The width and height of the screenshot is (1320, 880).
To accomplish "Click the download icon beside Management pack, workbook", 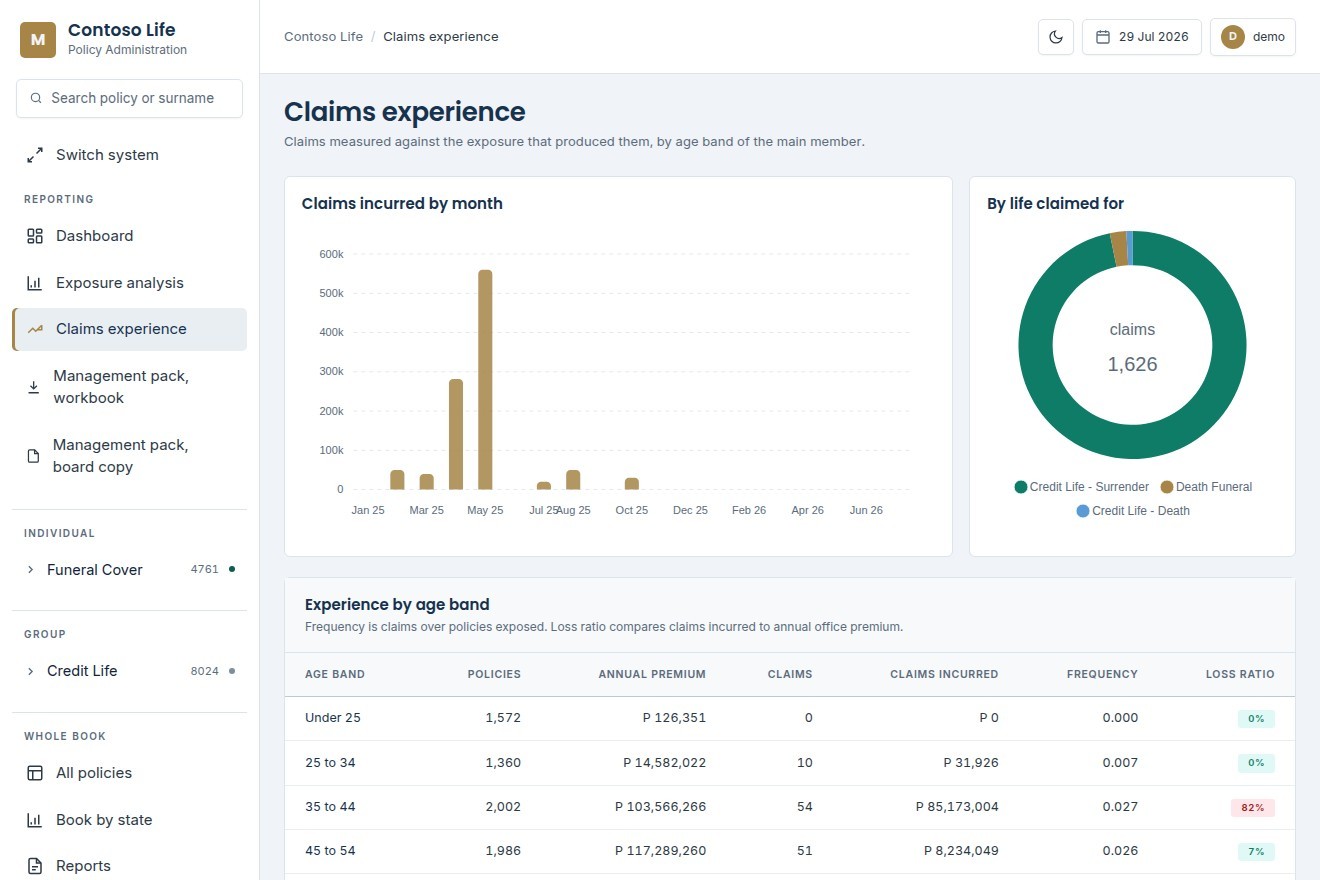I will pyautogui.click(x=33, y=387).
